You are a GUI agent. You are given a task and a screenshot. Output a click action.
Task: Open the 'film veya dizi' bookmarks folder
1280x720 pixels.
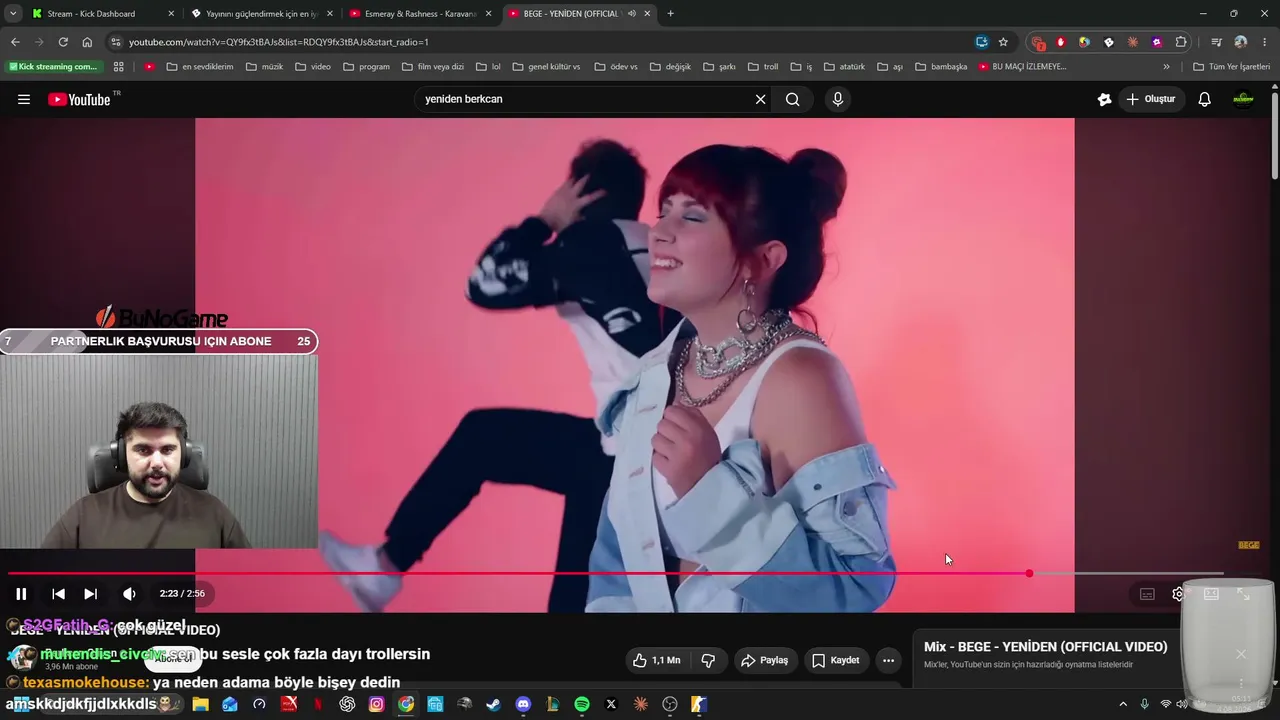[433, 67]
